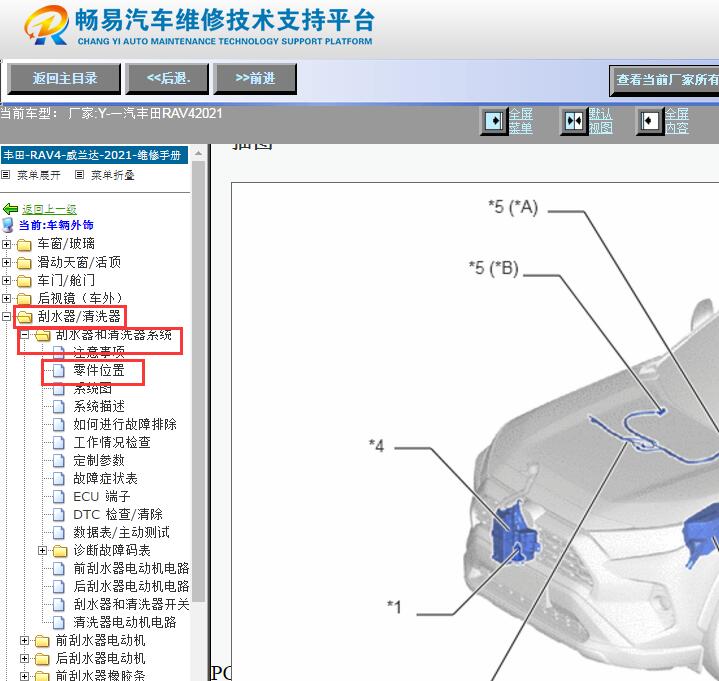Viewport: 719px width, 681px height.
Task: Click the 清洗器电动机电路 document icon
Action: (x=58, y=623)
